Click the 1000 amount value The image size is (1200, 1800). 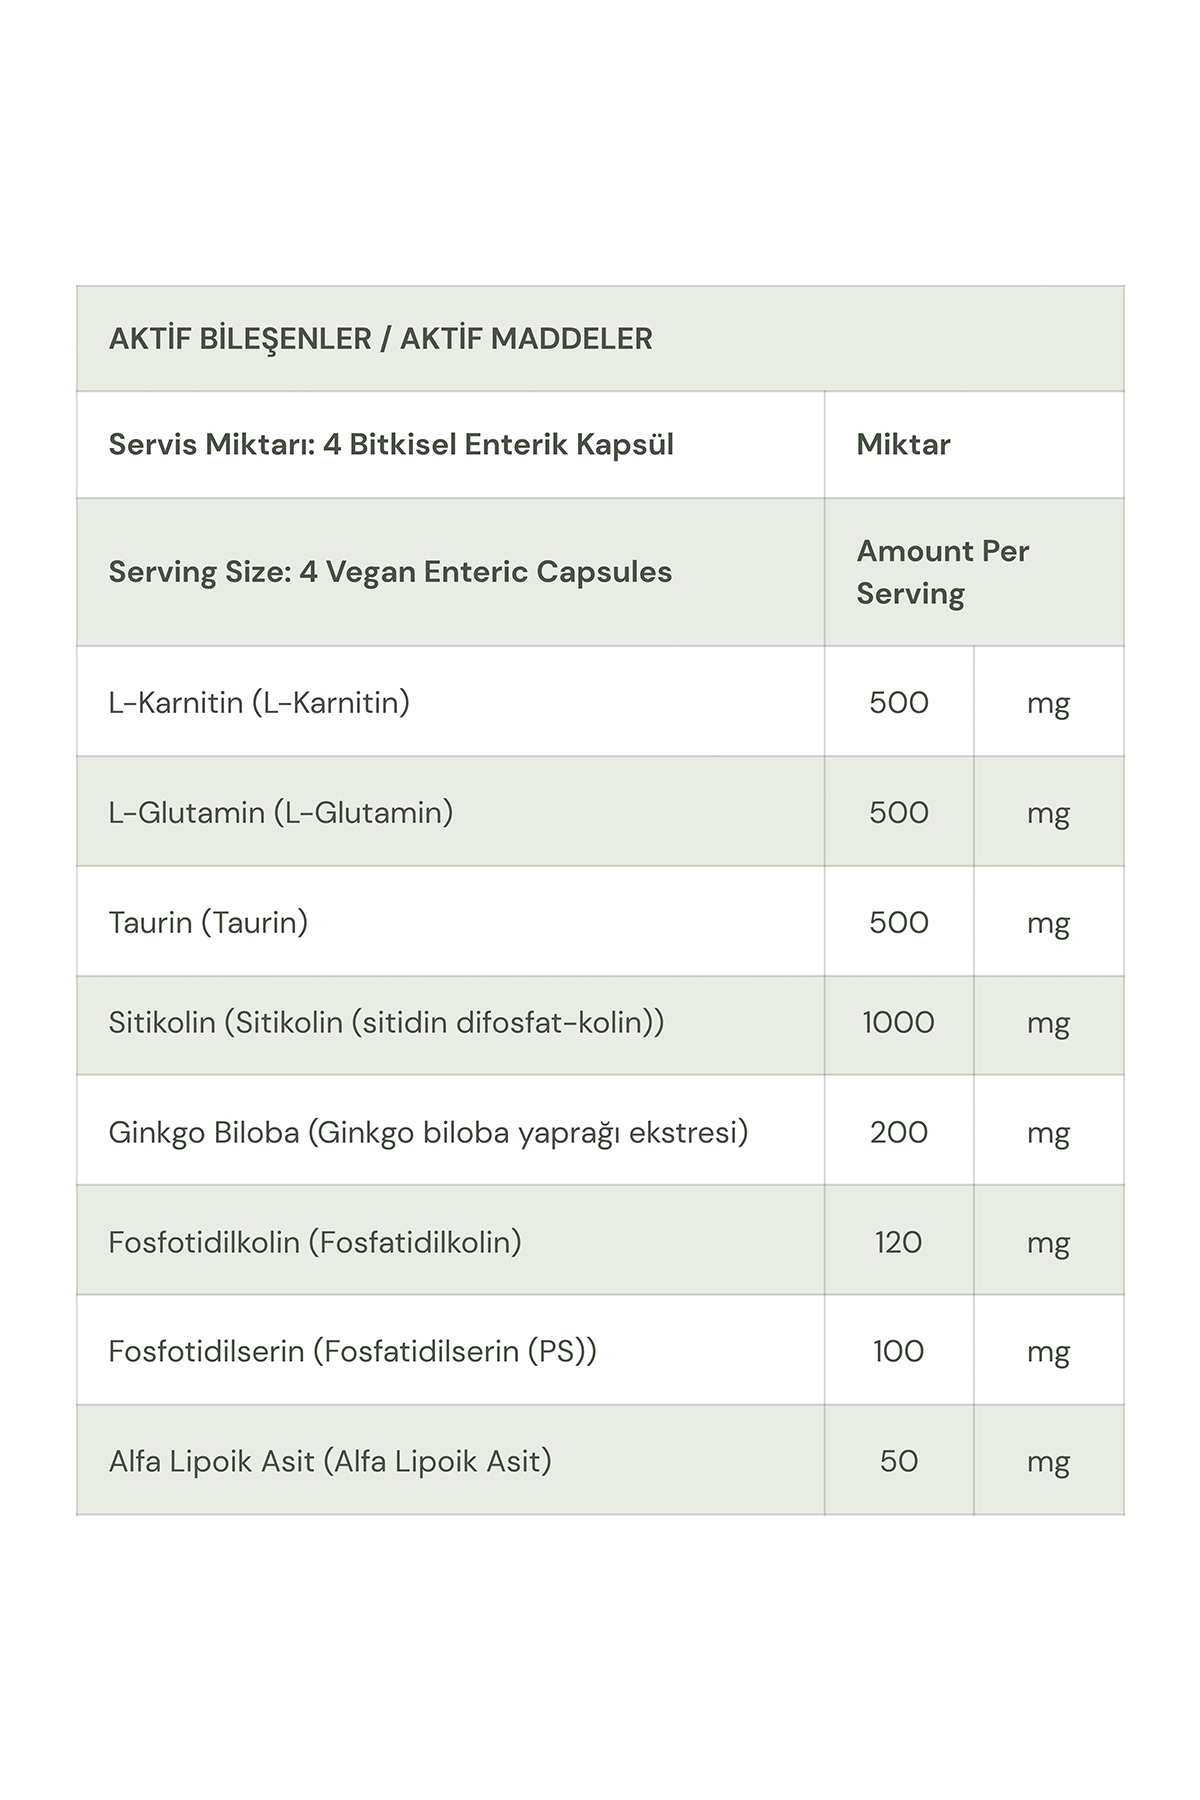(898, 1023)
